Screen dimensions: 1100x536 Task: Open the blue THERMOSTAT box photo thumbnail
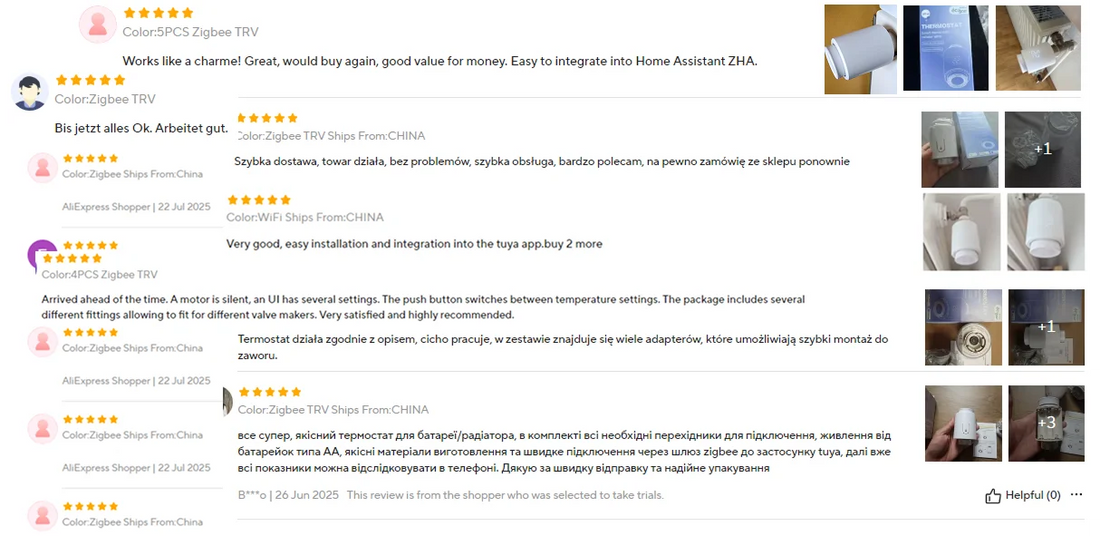point(945,48)
